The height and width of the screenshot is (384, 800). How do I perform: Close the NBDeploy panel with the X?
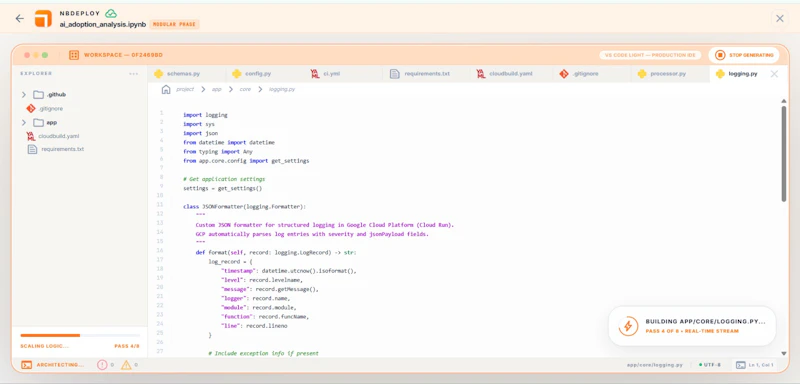[x=780, y=18]
